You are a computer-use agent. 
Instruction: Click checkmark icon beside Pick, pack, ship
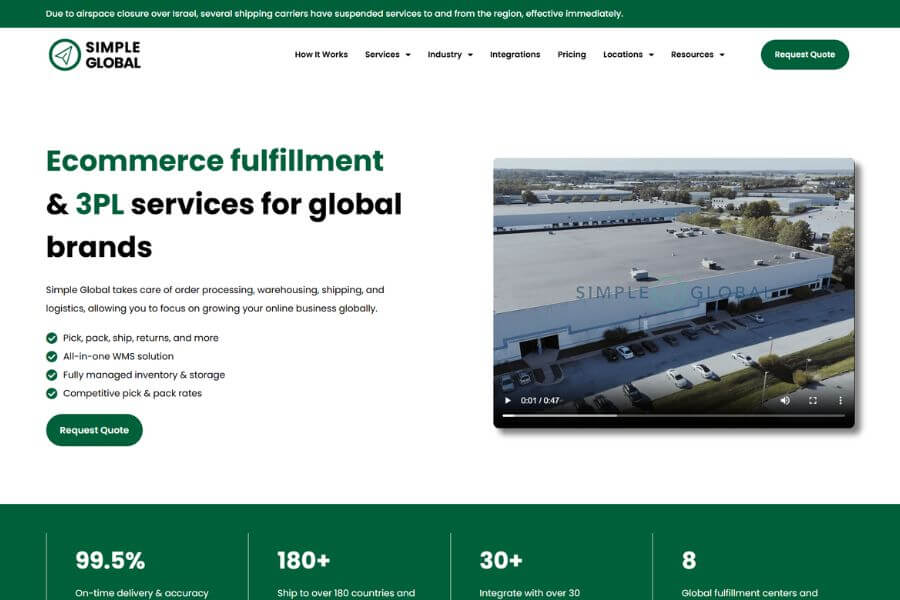52,338
